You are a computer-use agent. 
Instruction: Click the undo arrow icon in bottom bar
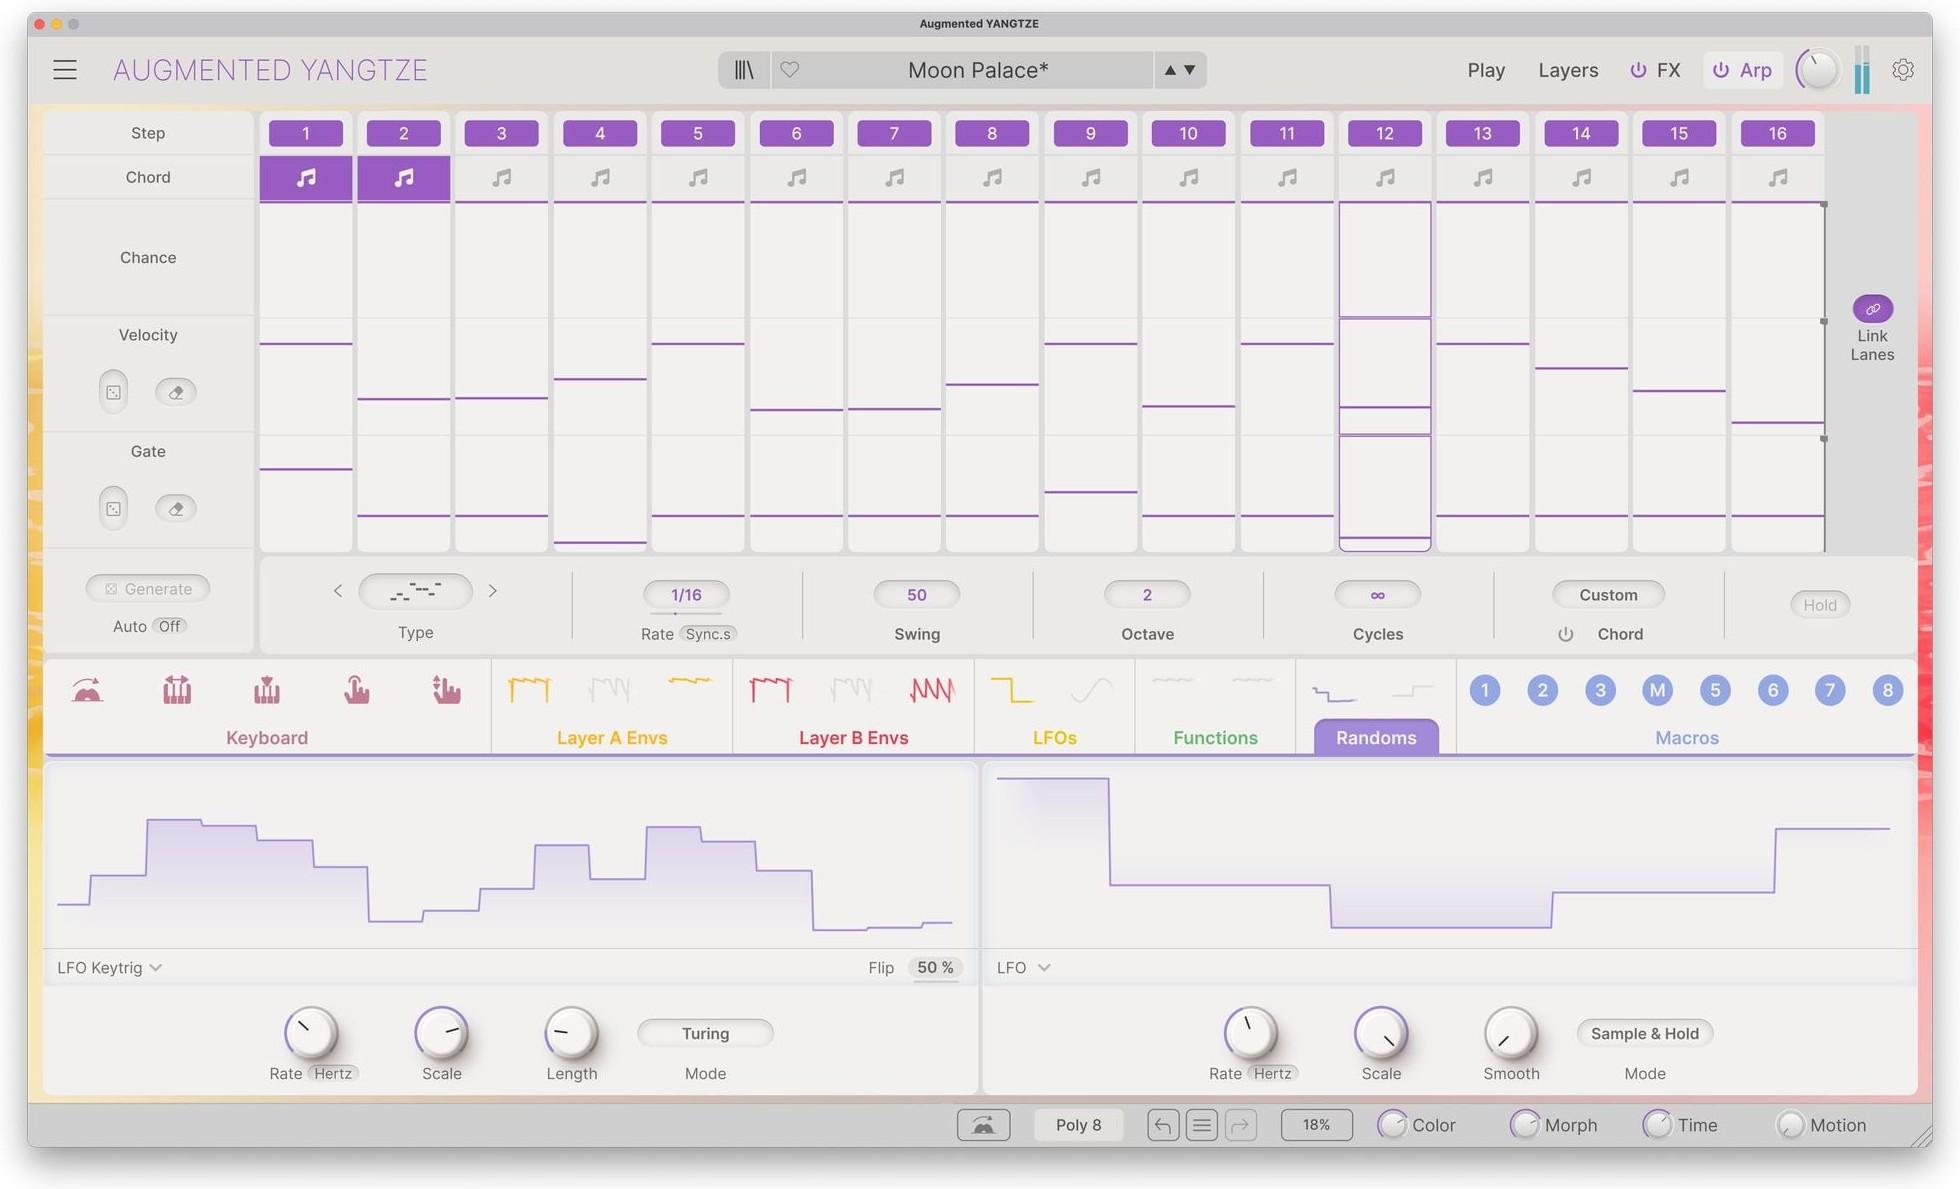tap(1163, 1124)
